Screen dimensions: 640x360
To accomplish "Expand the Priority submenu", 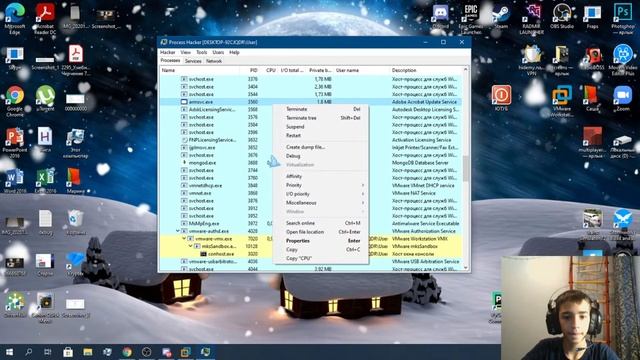I will point(321,185).
